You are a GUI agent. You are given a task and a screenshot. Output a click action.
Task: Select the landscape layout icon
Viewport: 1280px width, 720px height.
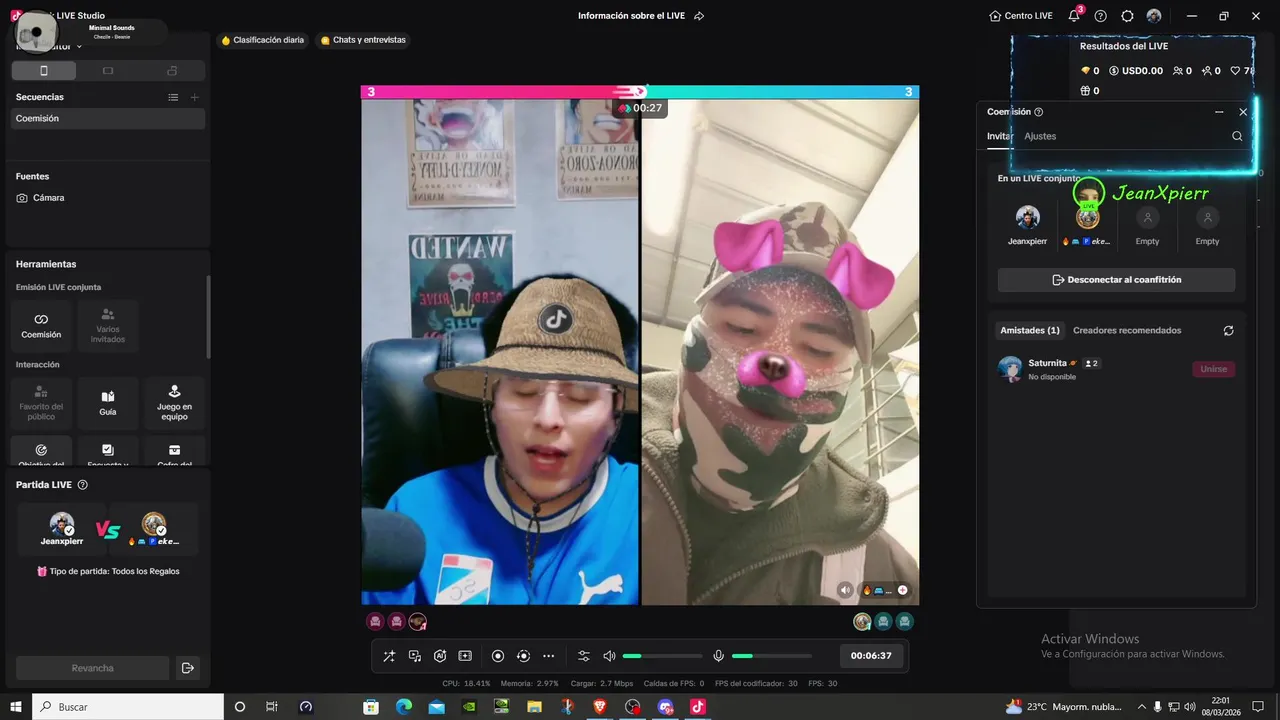click(x=108, y=71)
